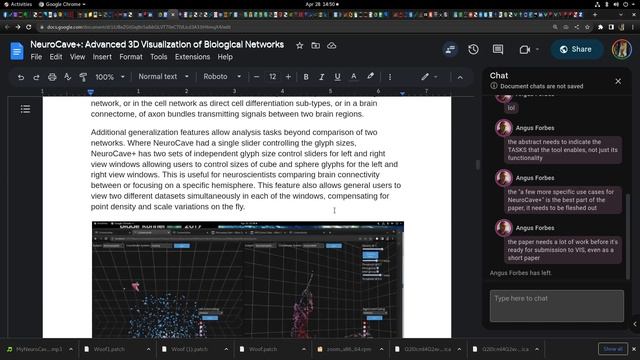This screenshot has height=360, width=640.
Task: Bookmark this page with the star
Action: click(x=587, y=27)
